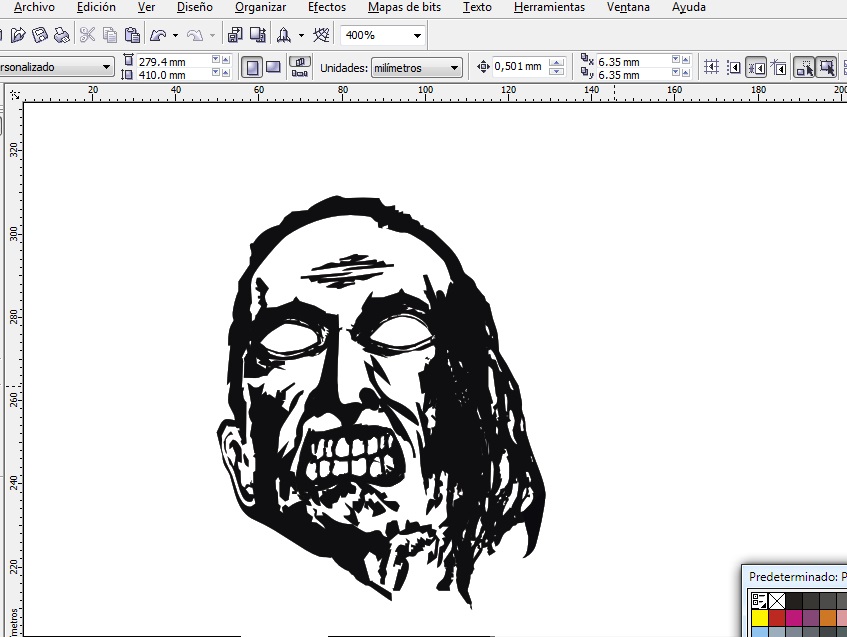This screenshot has width=847, height=637.
Task: Click the Import icon in toolbar
Action: coord(234,35)
